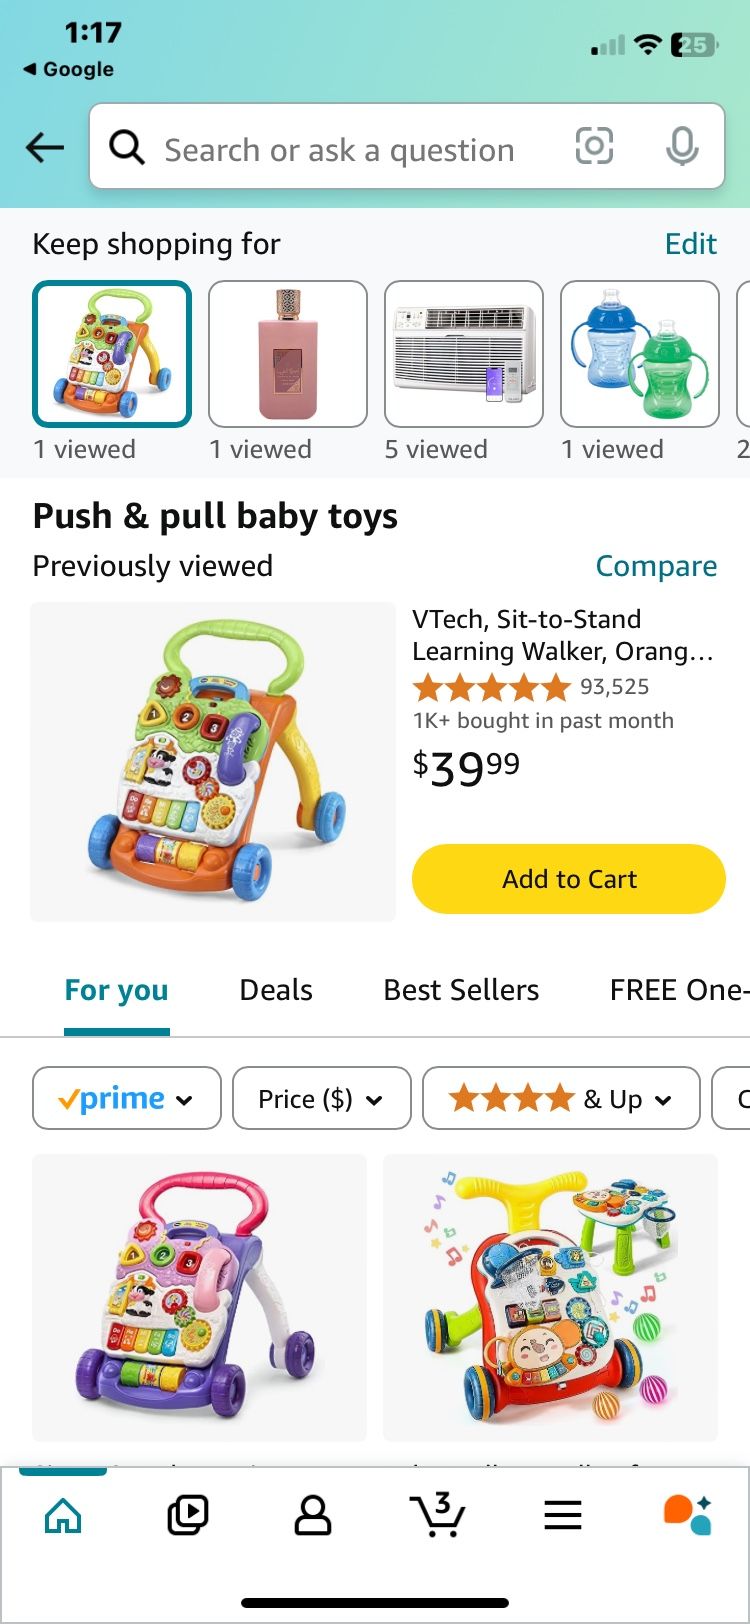The image size is (750, 1624).
Task: Switch to the Best Sellers tab
Action: click(x=461, y=990)
